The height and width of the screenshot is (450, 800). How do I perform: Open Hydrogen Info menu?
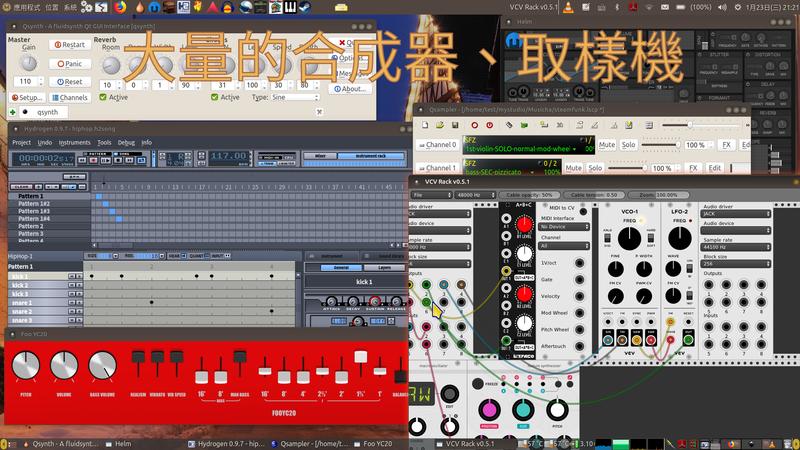[146, 143]
